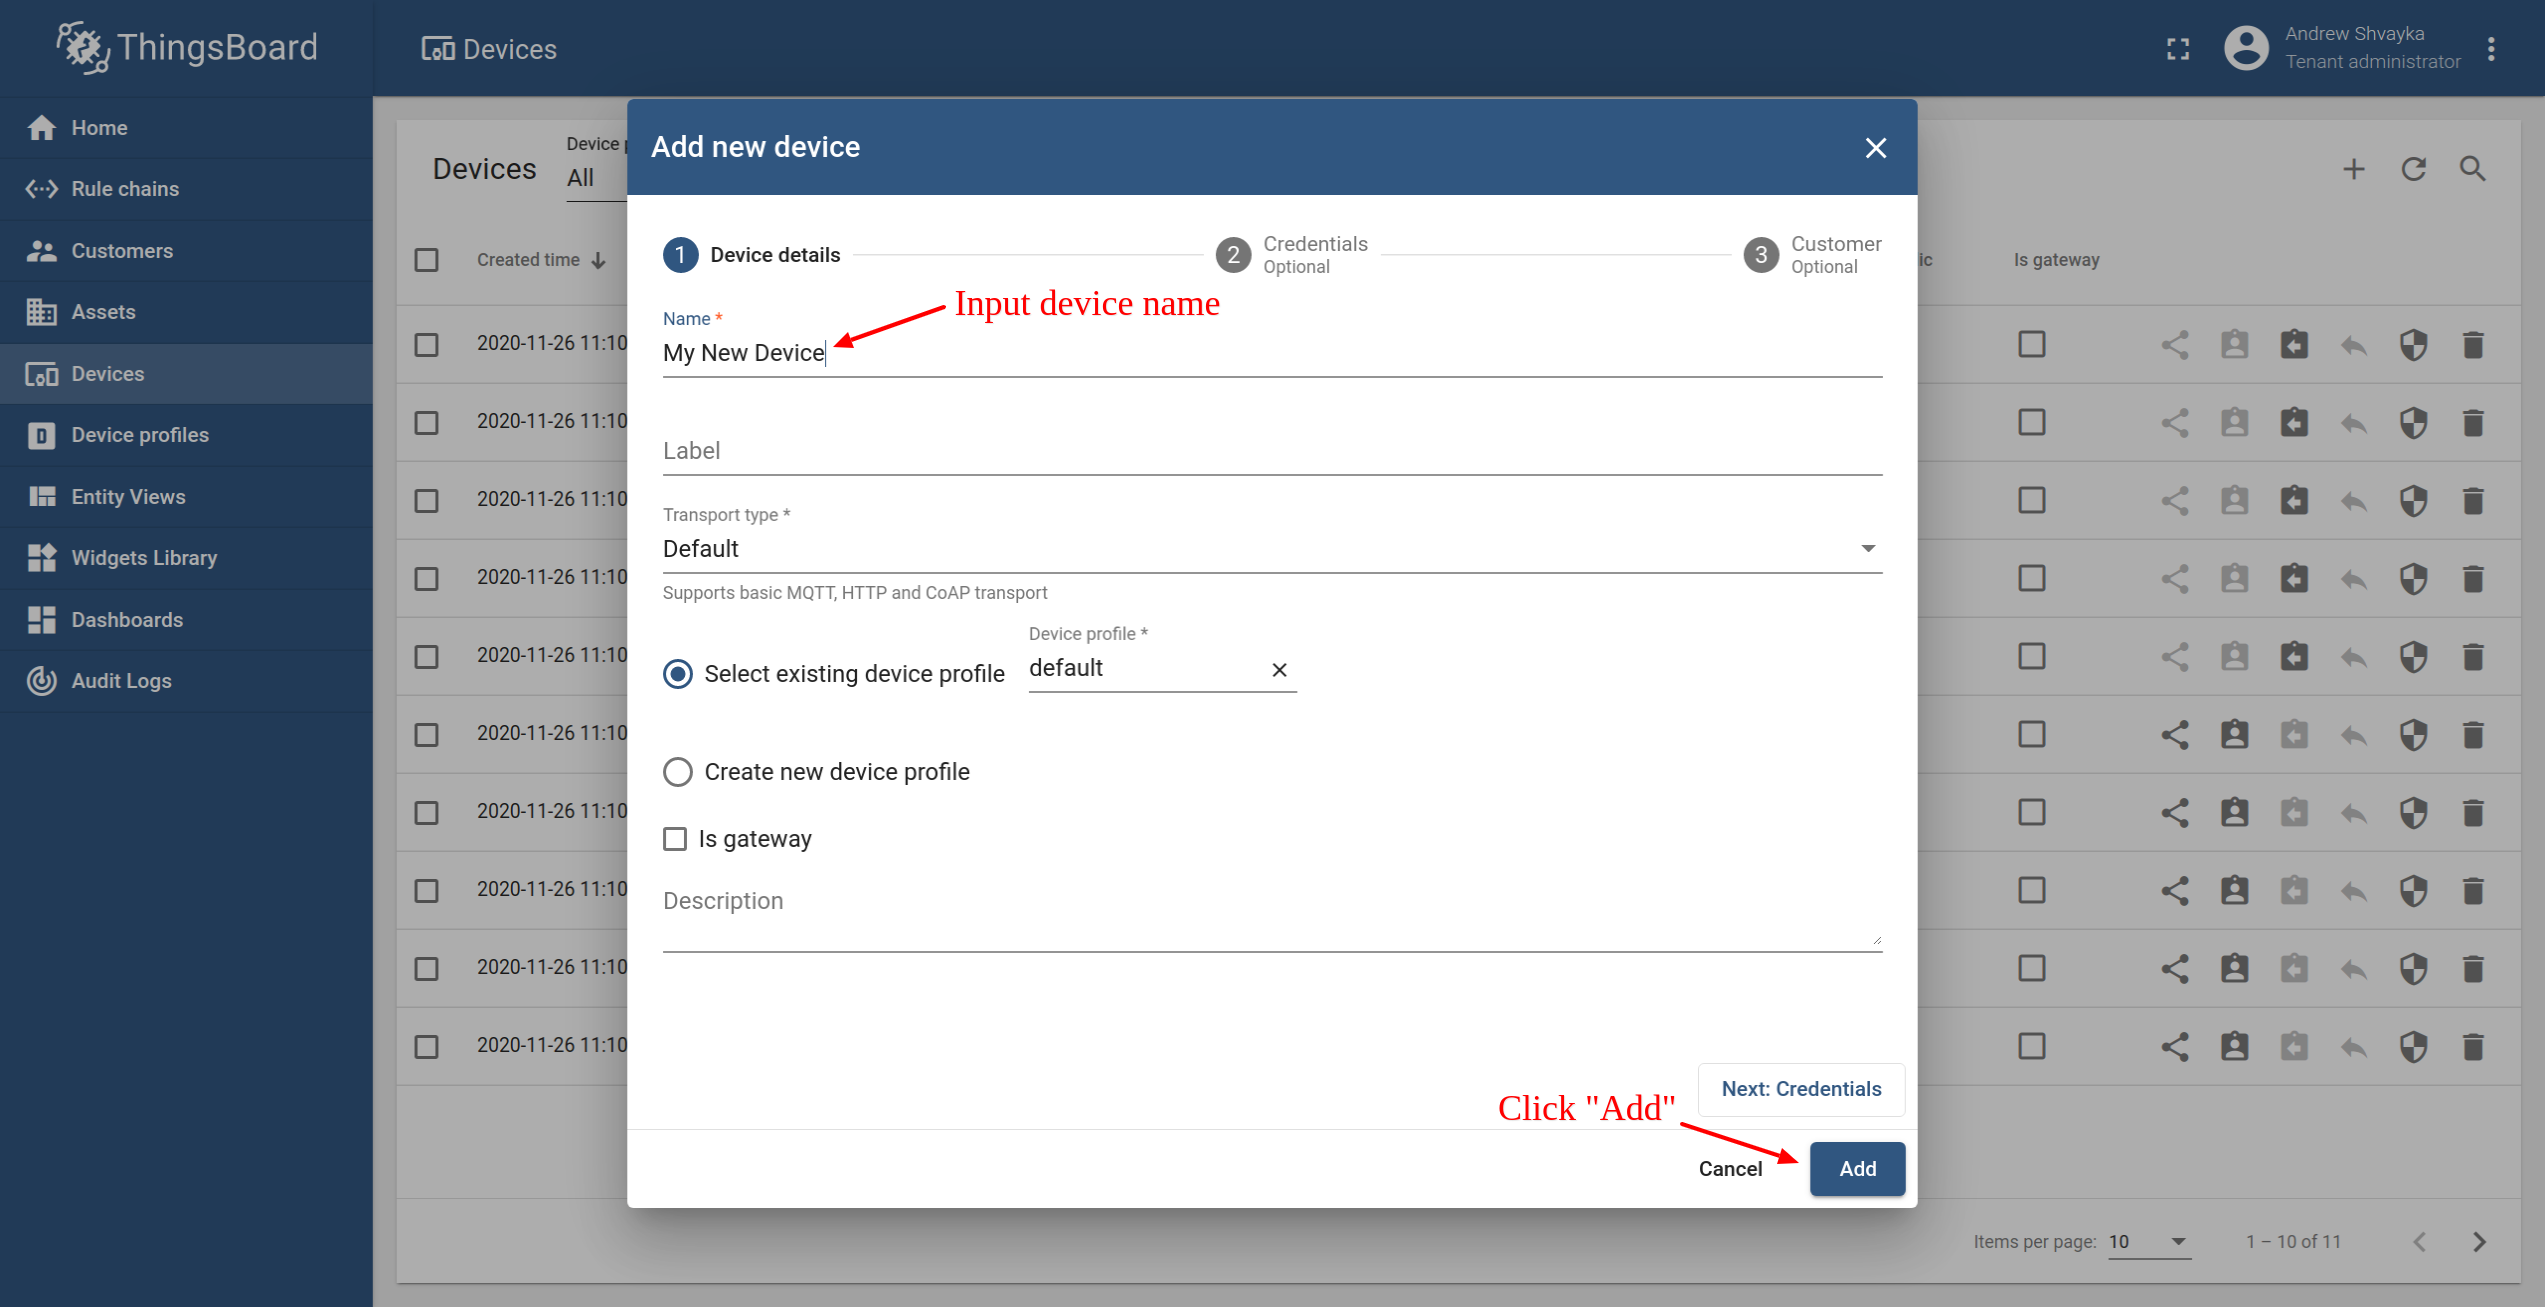This screenshot has height=1307, width=2545.
Task: Click the Add button
Action: pos(1856,1168)
